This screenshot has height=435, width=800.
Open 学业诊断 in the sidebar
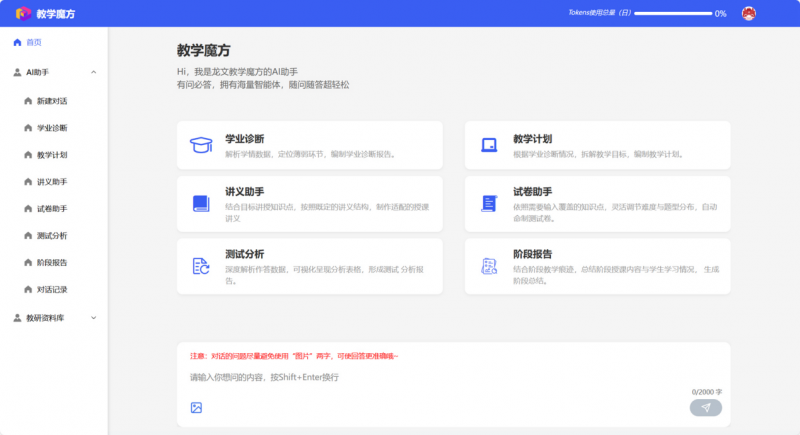pos(52,128)
